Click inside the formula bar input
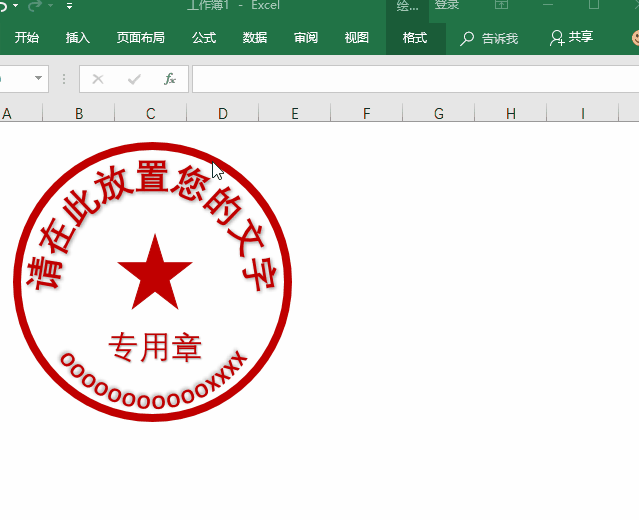The image size is (639, 520). point(416,79)
